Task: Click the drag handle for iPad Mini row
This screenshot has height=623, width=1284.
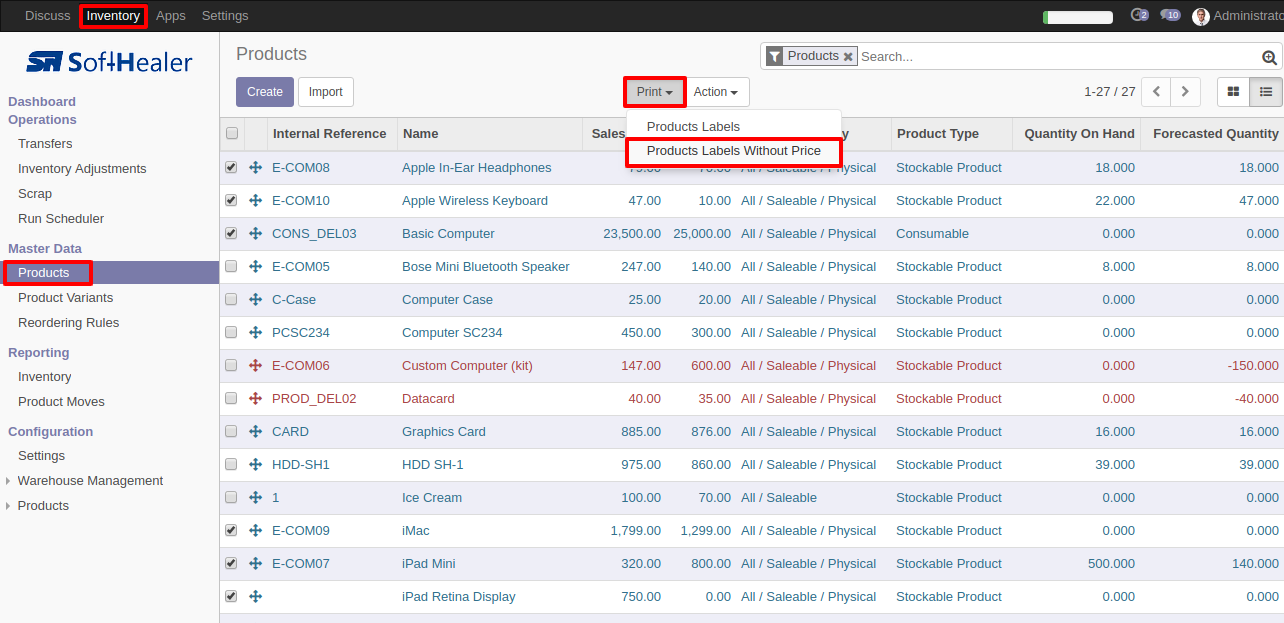Action: pos(255,564)
